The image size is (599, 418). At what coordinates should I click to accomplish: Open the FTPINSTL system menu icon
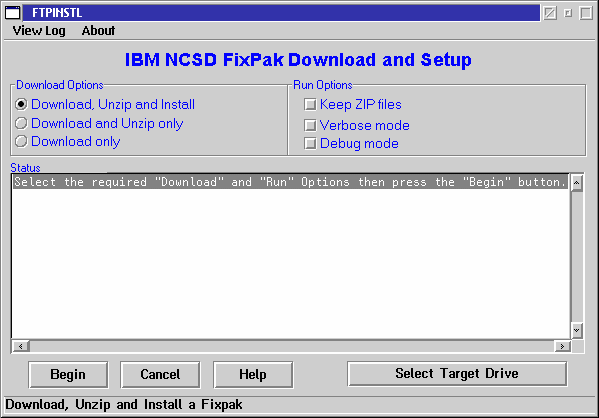click(x=13, y=13)
